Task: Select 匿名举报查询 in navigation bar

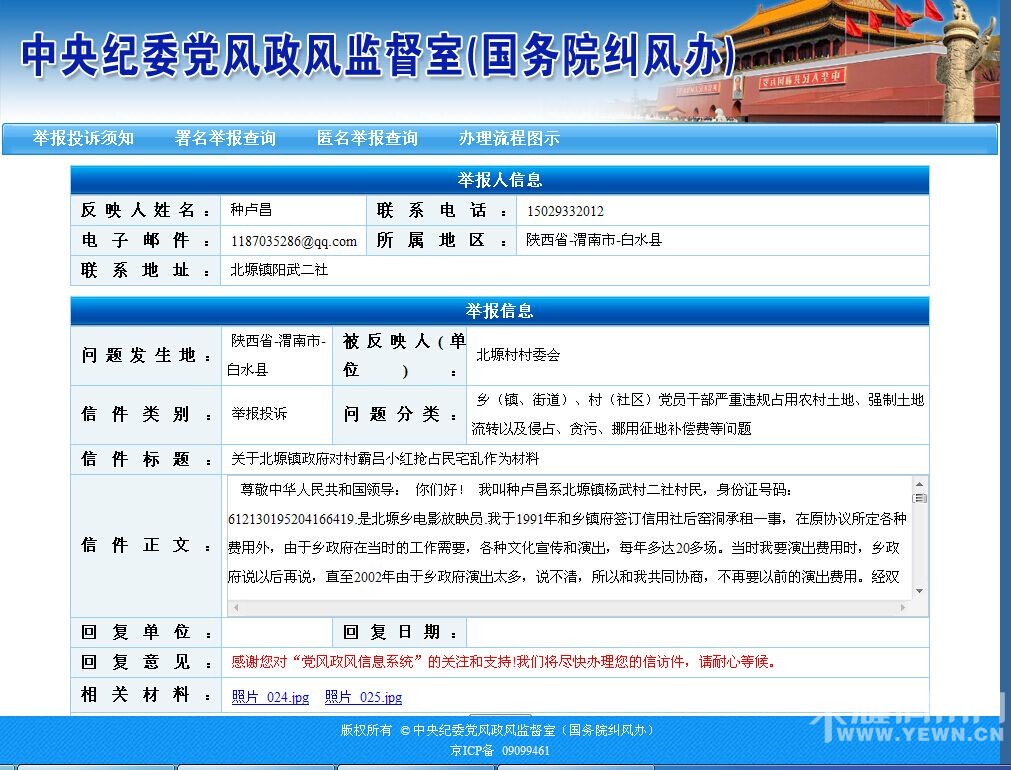Action: pyautogui.click(x=367, y=139)
